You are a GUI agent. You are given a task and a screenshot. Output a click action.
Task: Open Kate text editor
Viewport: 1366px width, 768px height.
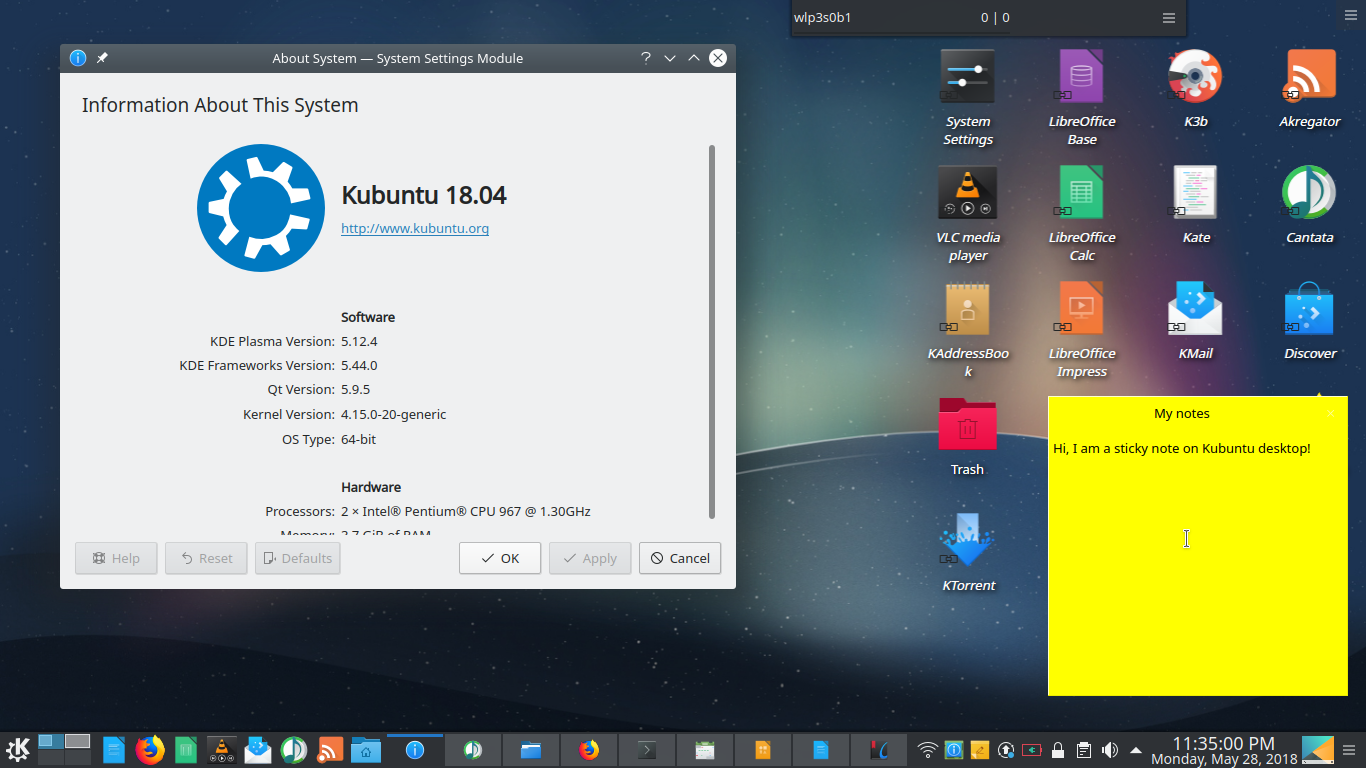click(1196, 192)
